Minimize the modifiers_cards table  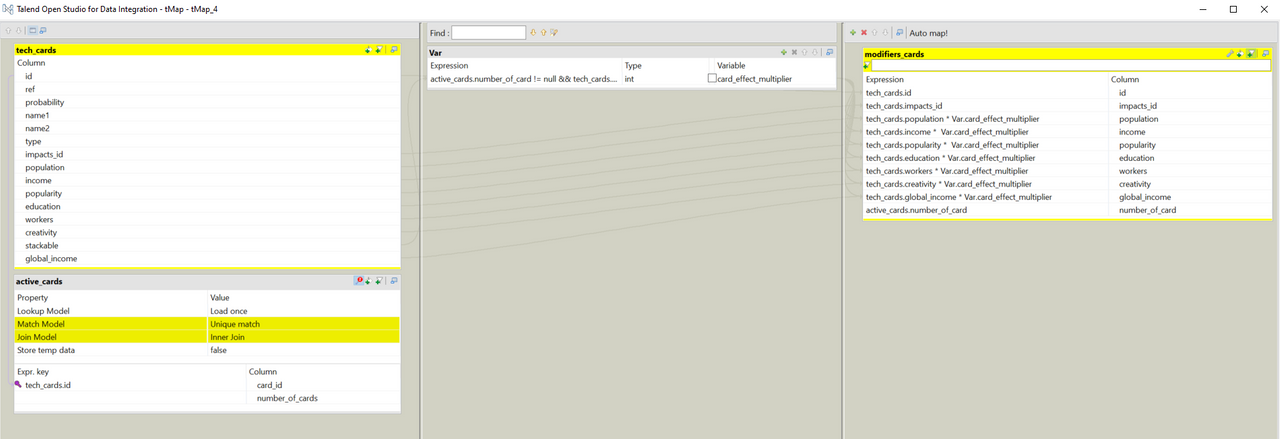1265,53
